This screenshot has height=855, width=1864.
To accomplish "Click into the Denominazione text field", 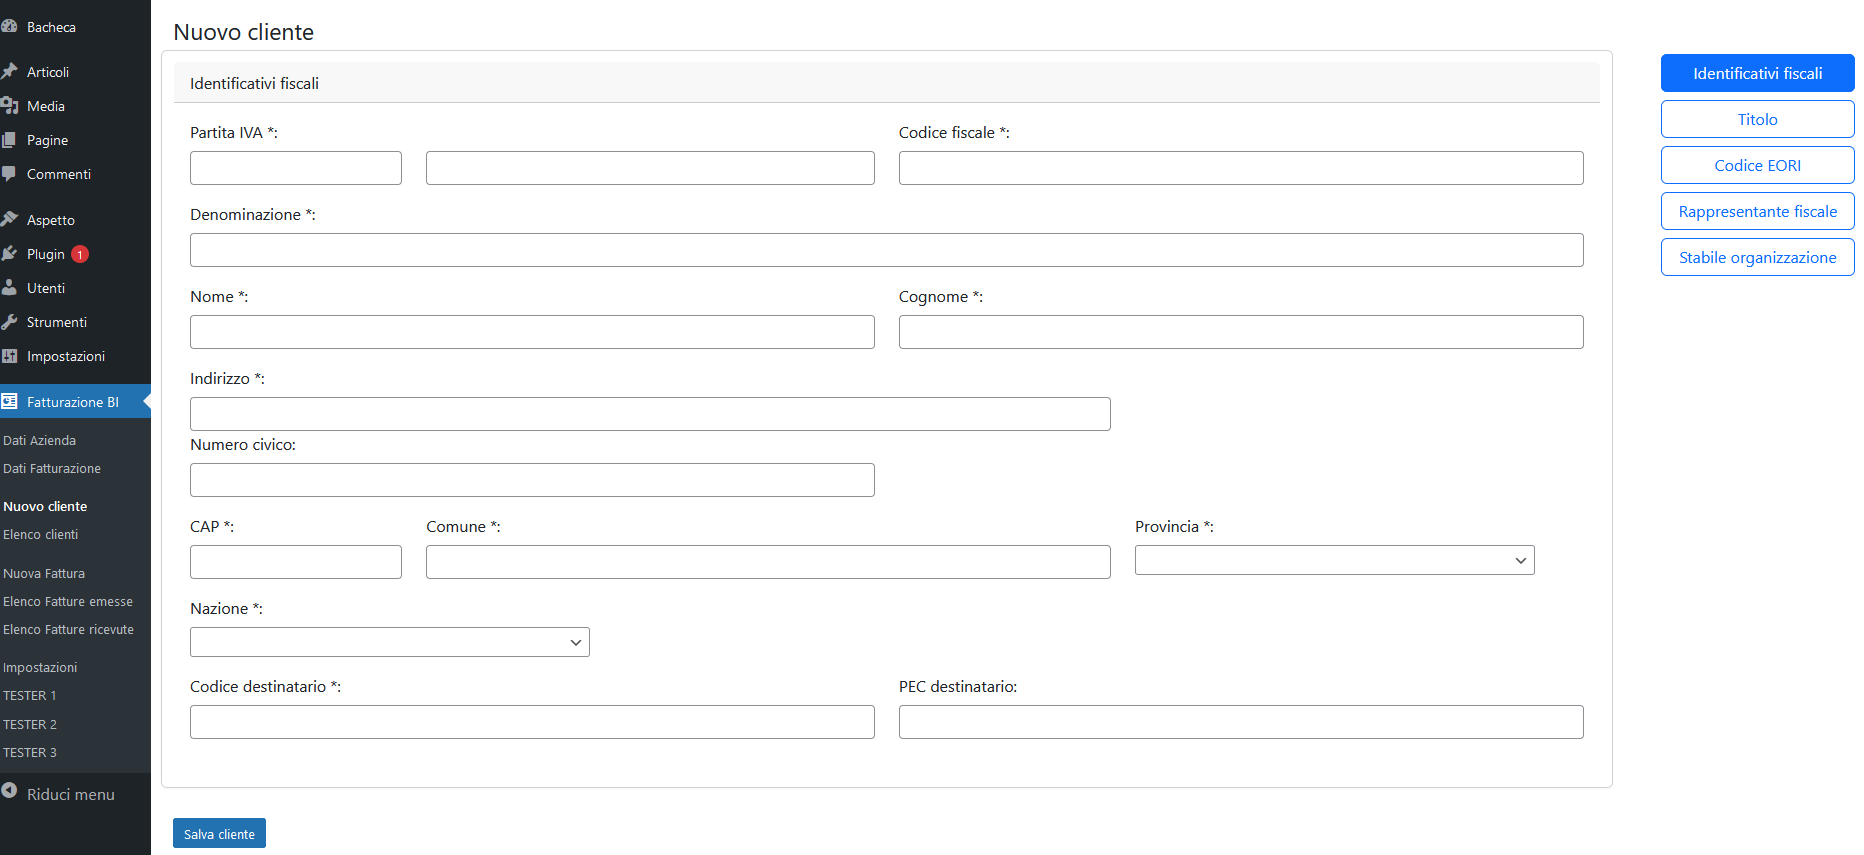I will click(x=886, y=250).
